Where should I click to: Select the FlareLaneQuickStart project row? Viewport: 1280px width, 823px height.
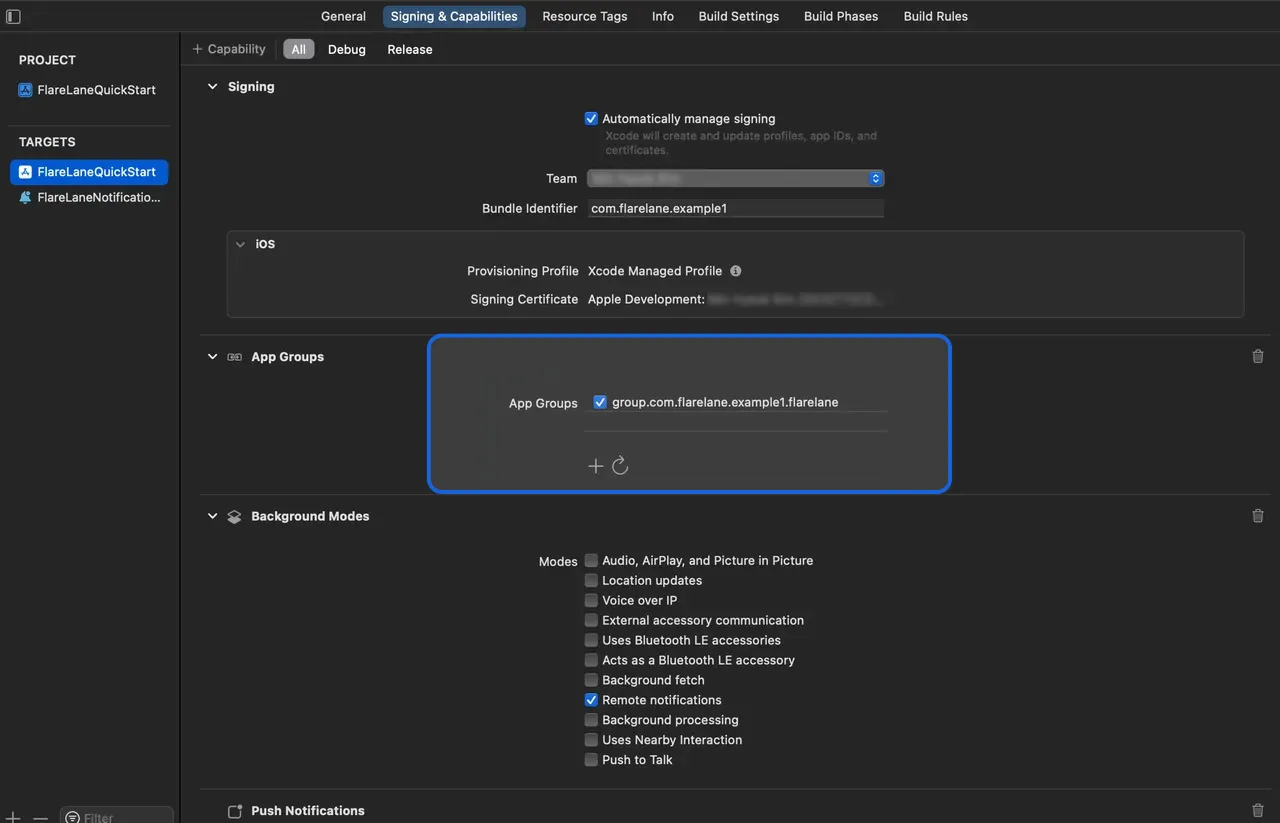[x=89, y=90]
